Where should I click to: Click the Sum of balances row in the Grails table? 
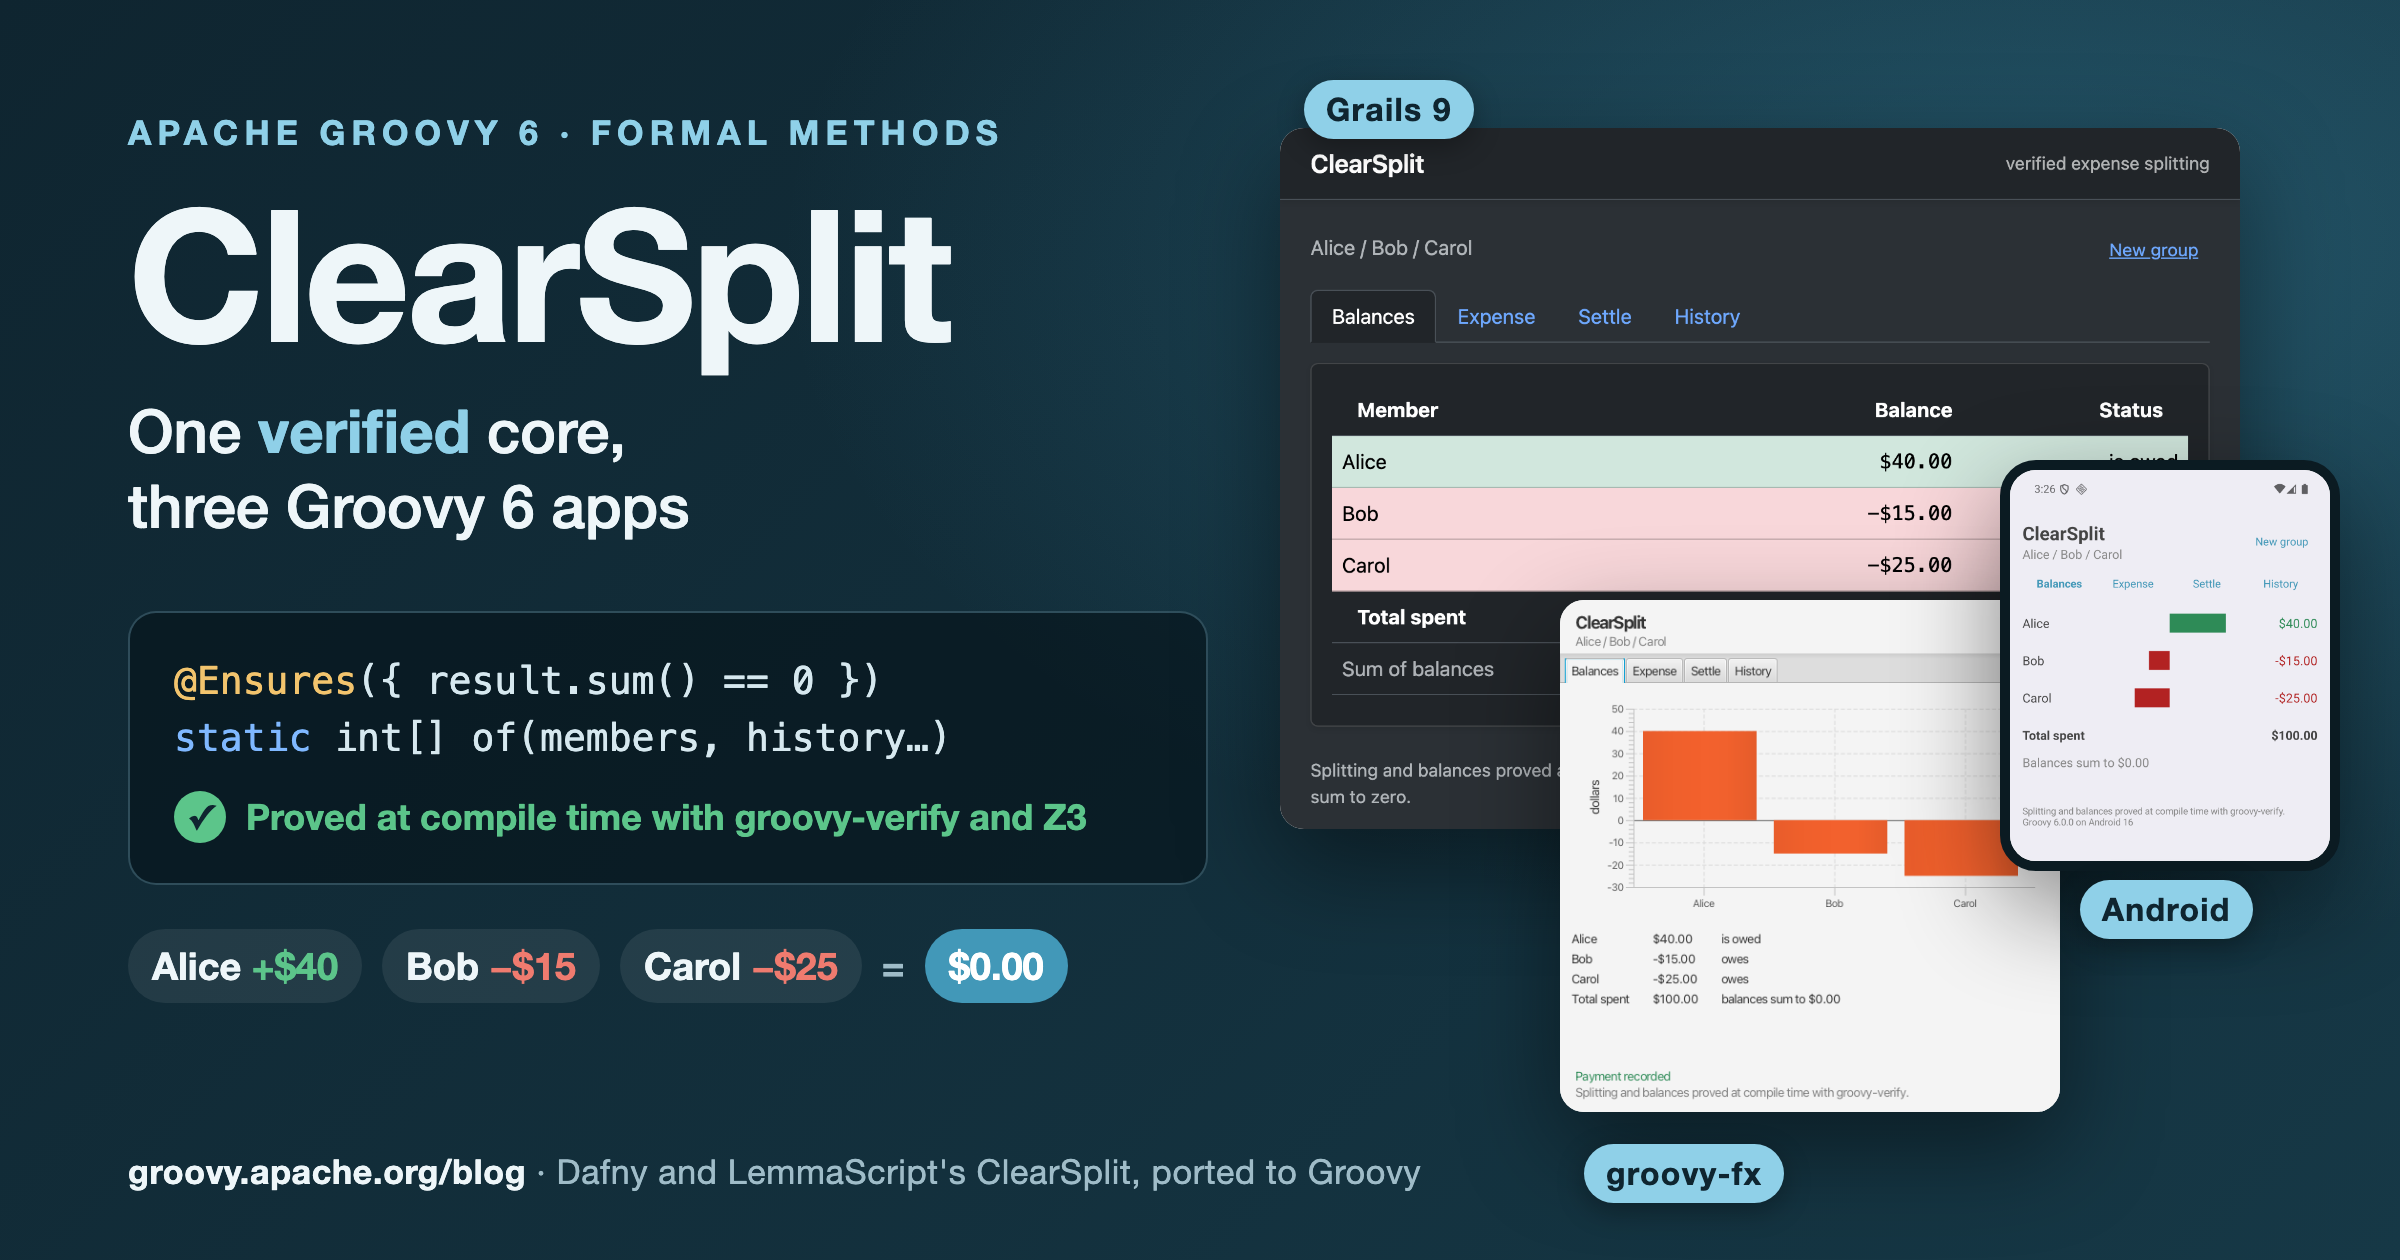[x=1446, y=669]
